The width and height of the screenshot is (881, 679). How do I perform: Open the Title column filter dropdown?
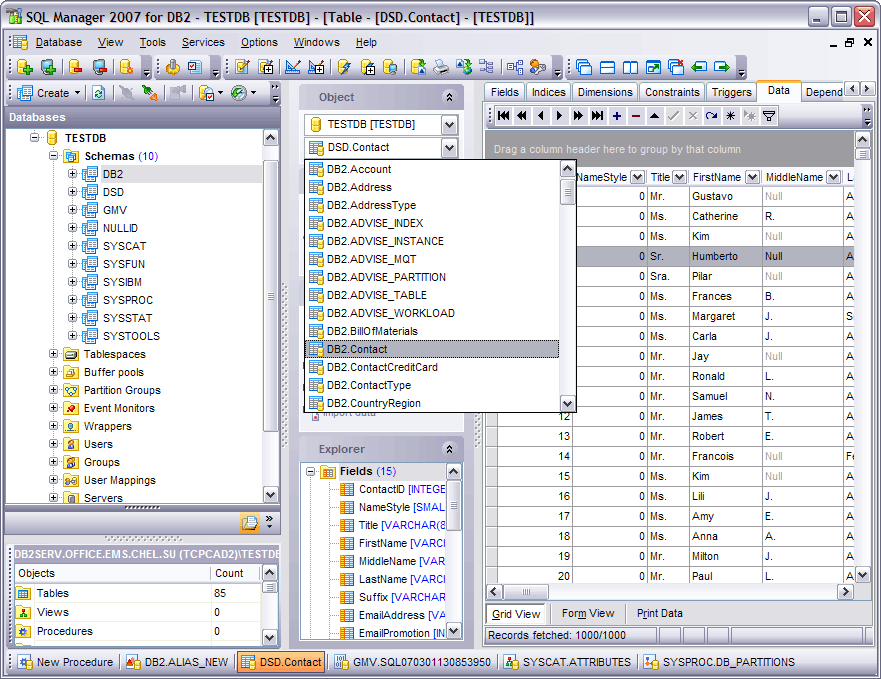pyautogui.click(x=679, y=177)
